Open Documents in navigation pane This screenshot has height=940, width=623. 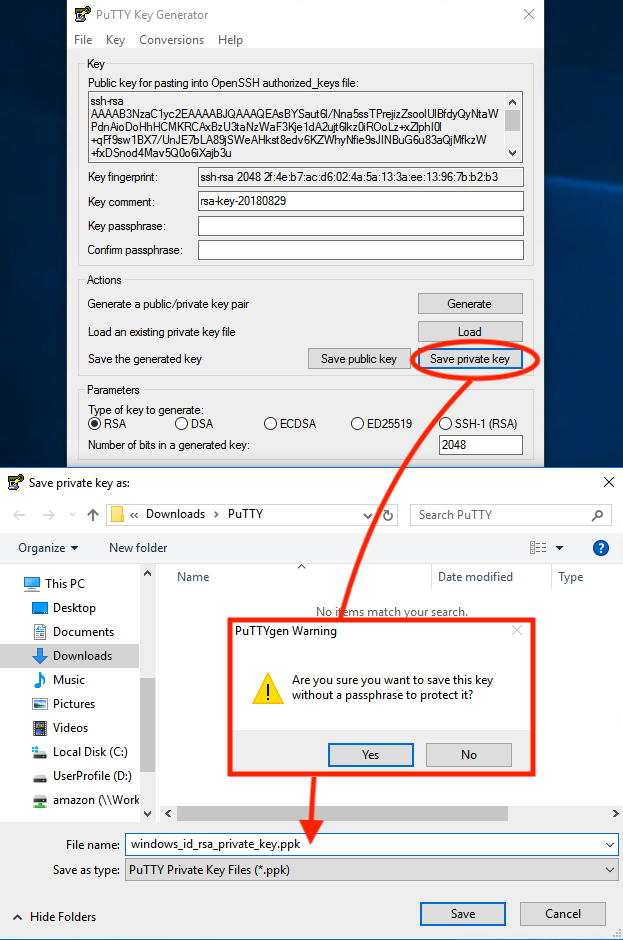click(x=73, y=631)
